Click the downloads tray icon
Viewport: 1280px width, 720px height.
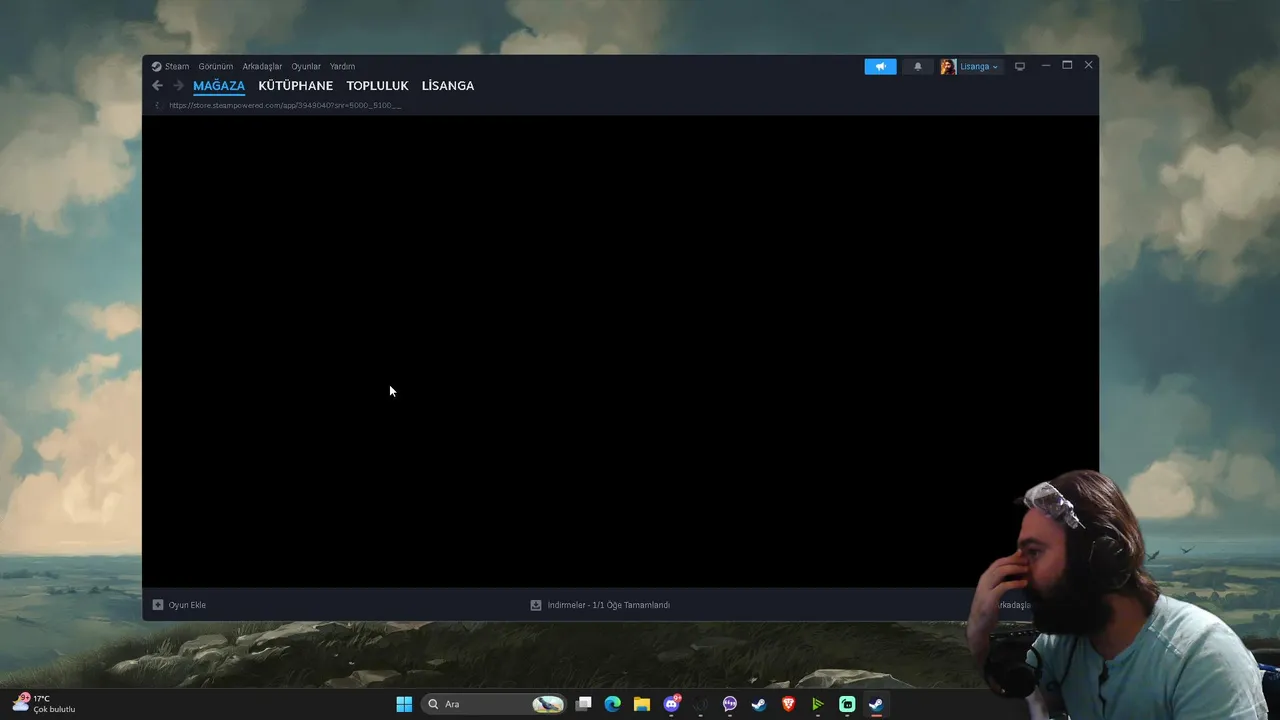pyautogui.click(x=536, y=605)
